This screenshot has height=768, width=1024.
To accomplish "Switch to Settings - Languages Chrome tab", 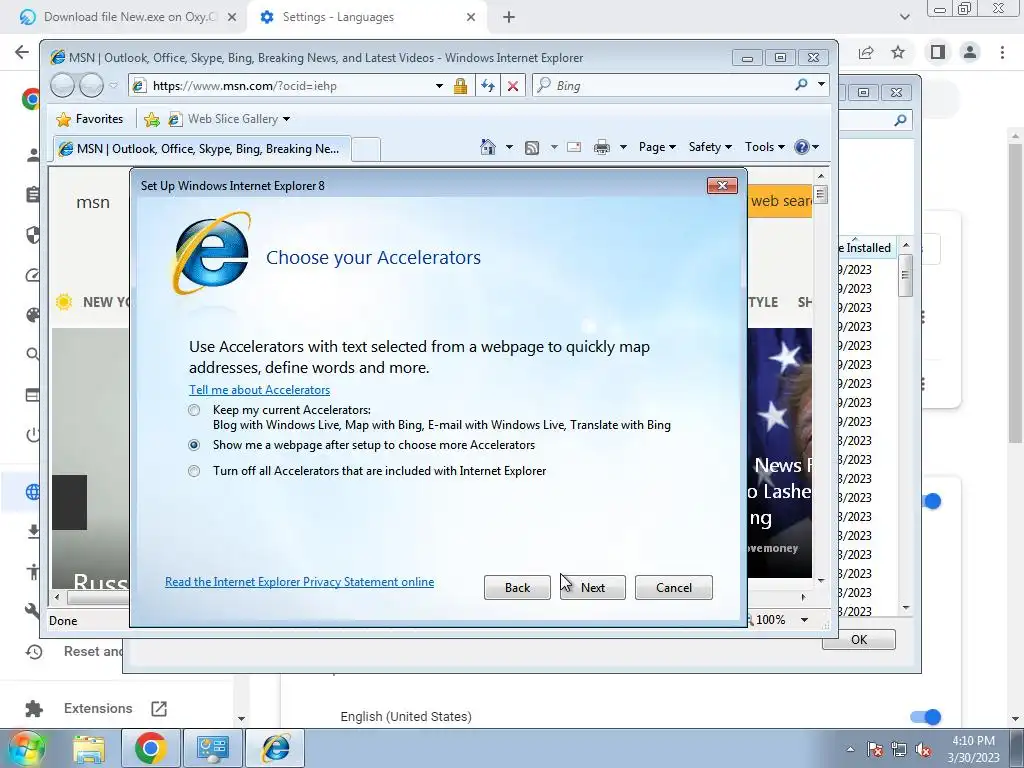I will point(368,17).
